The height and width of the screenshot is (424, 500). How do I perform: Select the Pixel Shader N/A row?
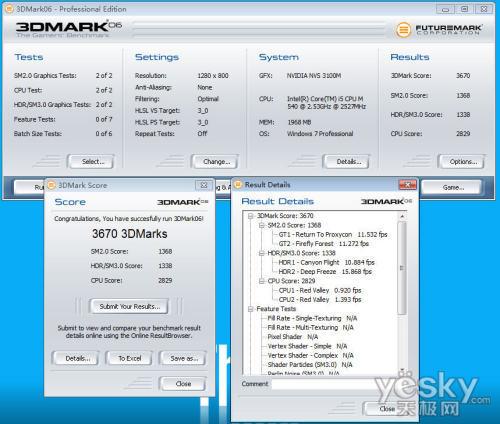click(293, 337)
